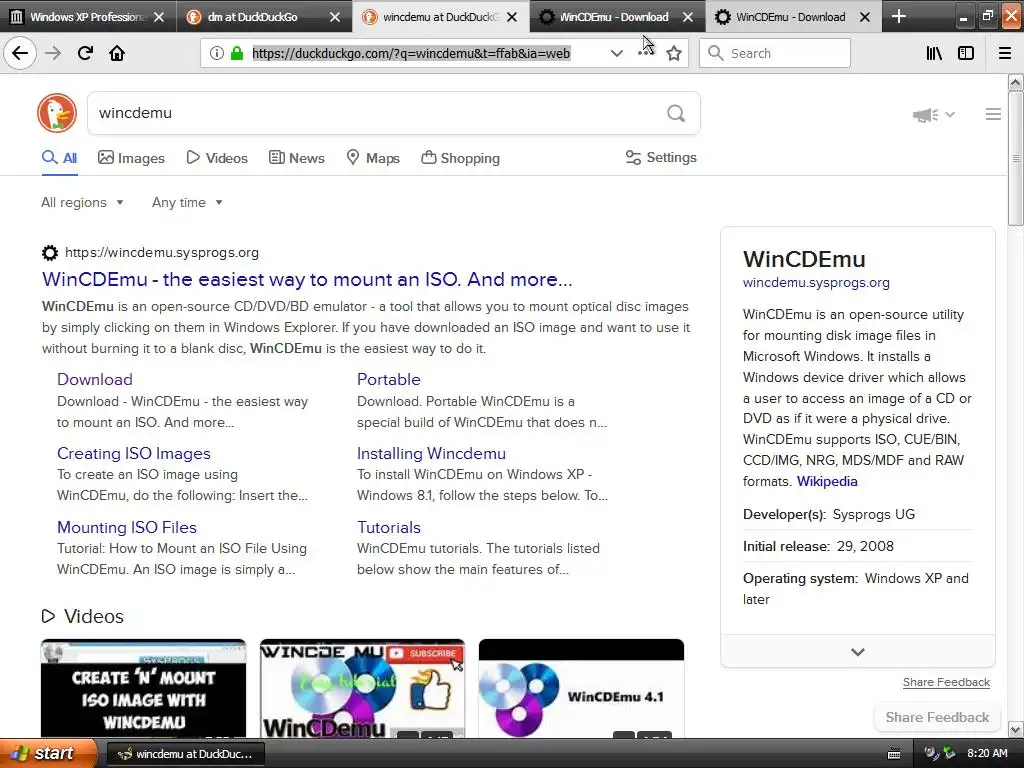Viewport: 1024px width, 768px height.
Task: Open the Wikipedia link in info panel
Action: click(x=827, y=481)
